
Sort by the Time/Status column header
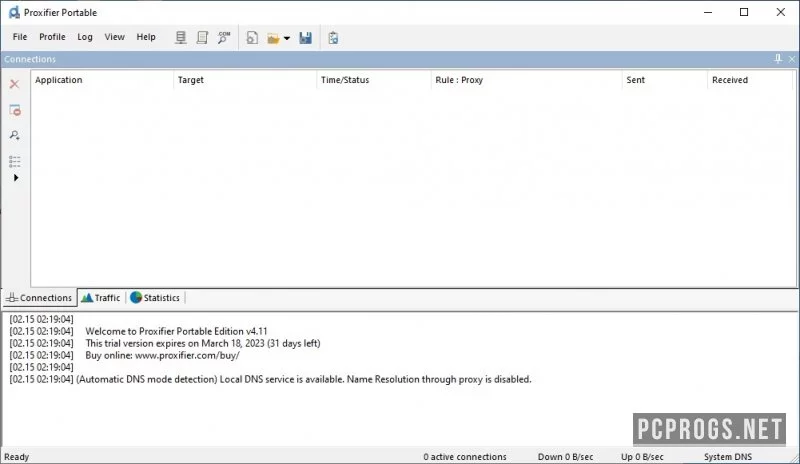click(x=373, y=80)
